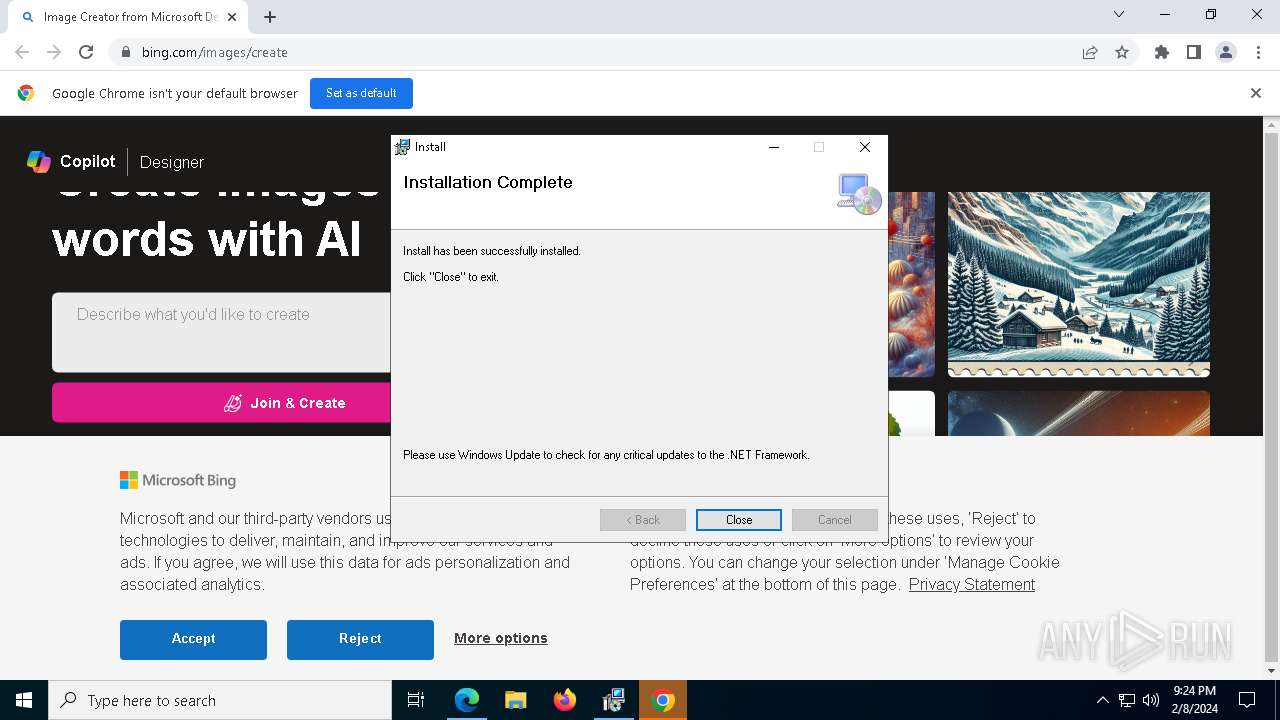Launch Firefox from taskbar
This screenshot has width=1280, height=720.
coord(564,700)
